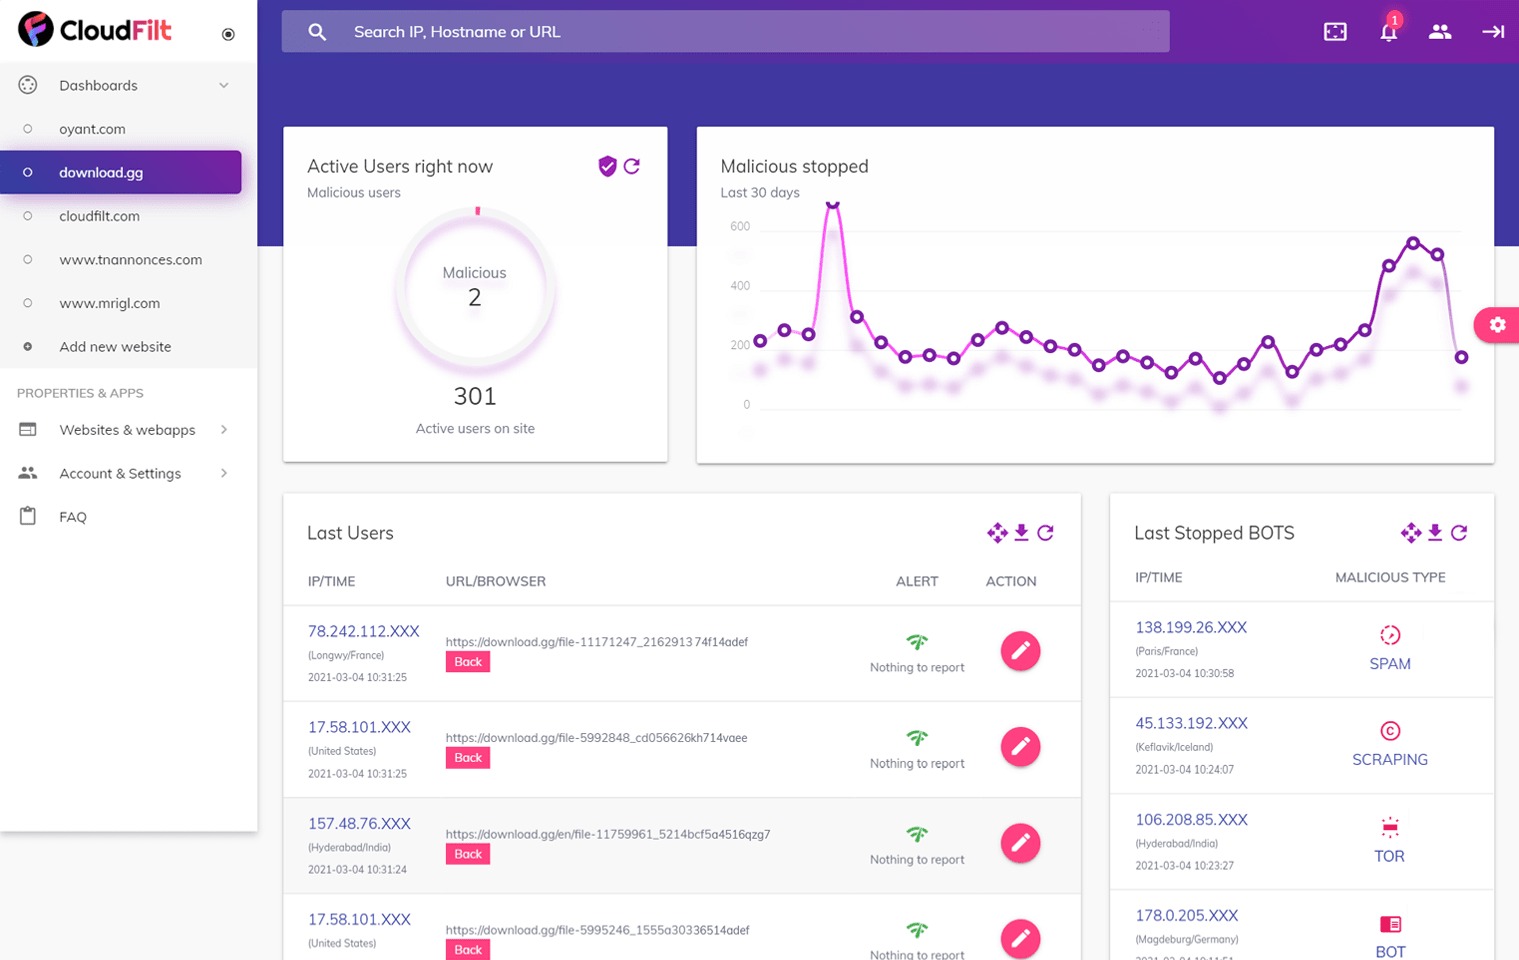
Task: Open the pink settings gear tab
Action: pos(1497,325)
